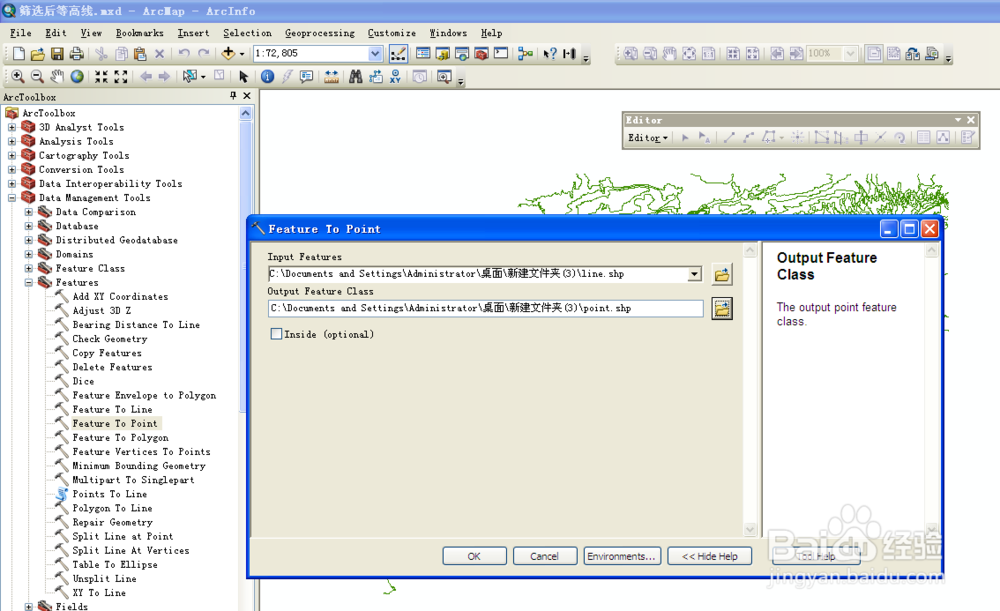Viewport: 1000px width, 611px height.
Task: Click the Tool Help button
Action: pyautogui.click(x=816, y=556)
